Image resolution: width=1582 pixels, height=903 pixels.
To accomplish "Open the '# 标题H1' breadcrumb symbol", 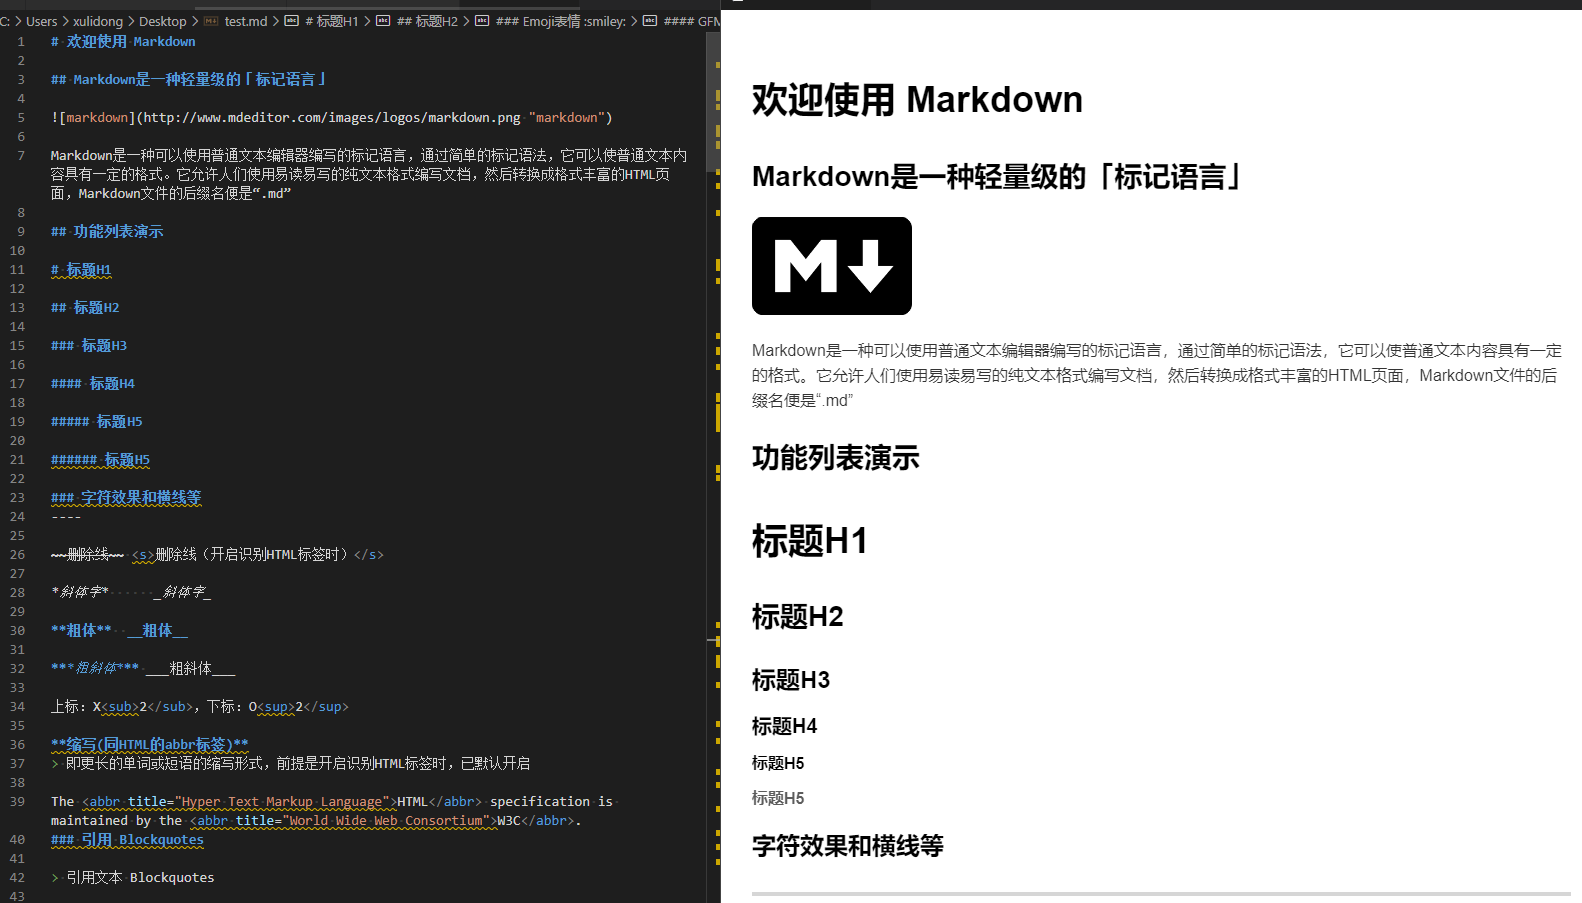I will tap(331, 21).
